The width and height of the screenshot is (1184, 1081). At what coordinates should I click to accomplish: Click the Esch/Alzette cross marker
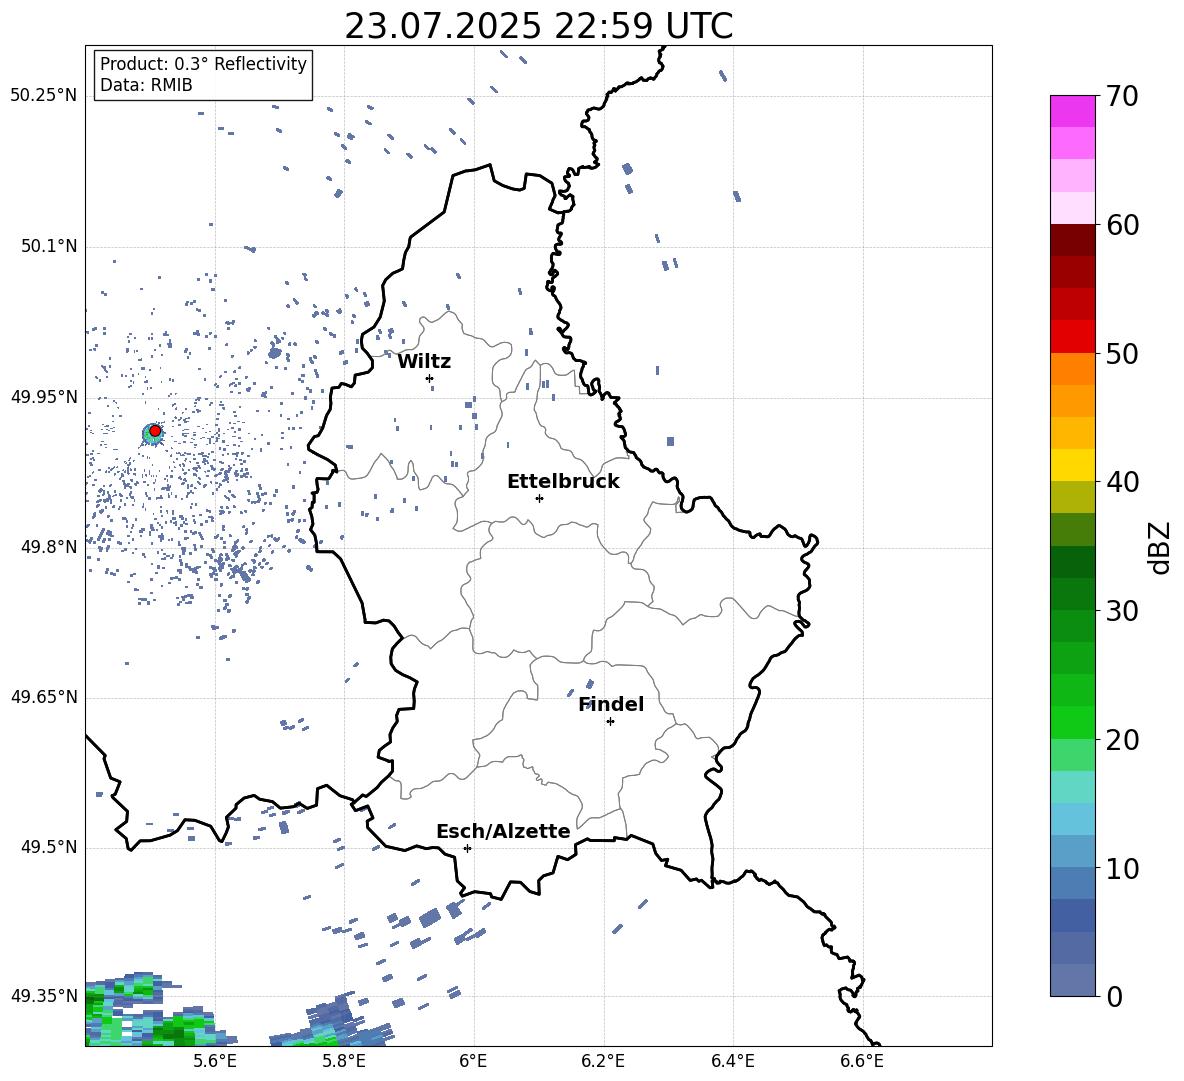pyautogui.click(x=467, y=848)
